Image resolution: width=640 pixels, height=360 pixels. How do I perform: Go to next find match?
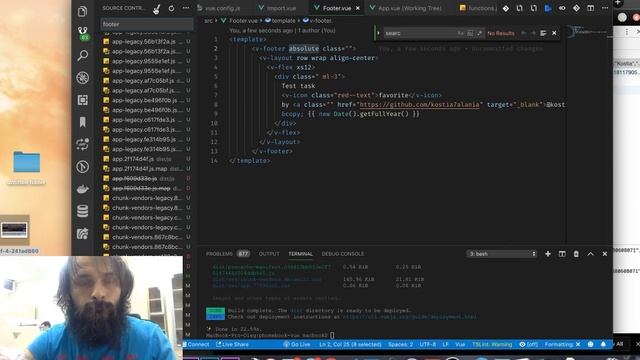[x=533, y=33]
